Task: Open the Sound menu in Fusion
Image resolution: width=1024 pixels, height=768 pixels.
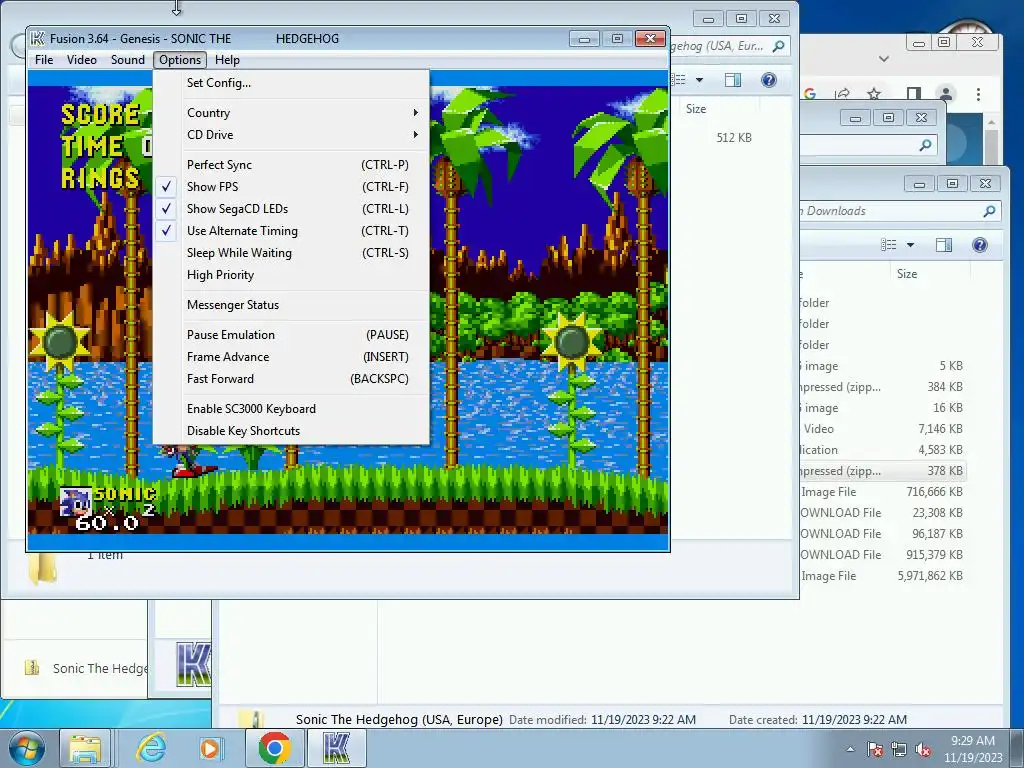Action: 127,59
